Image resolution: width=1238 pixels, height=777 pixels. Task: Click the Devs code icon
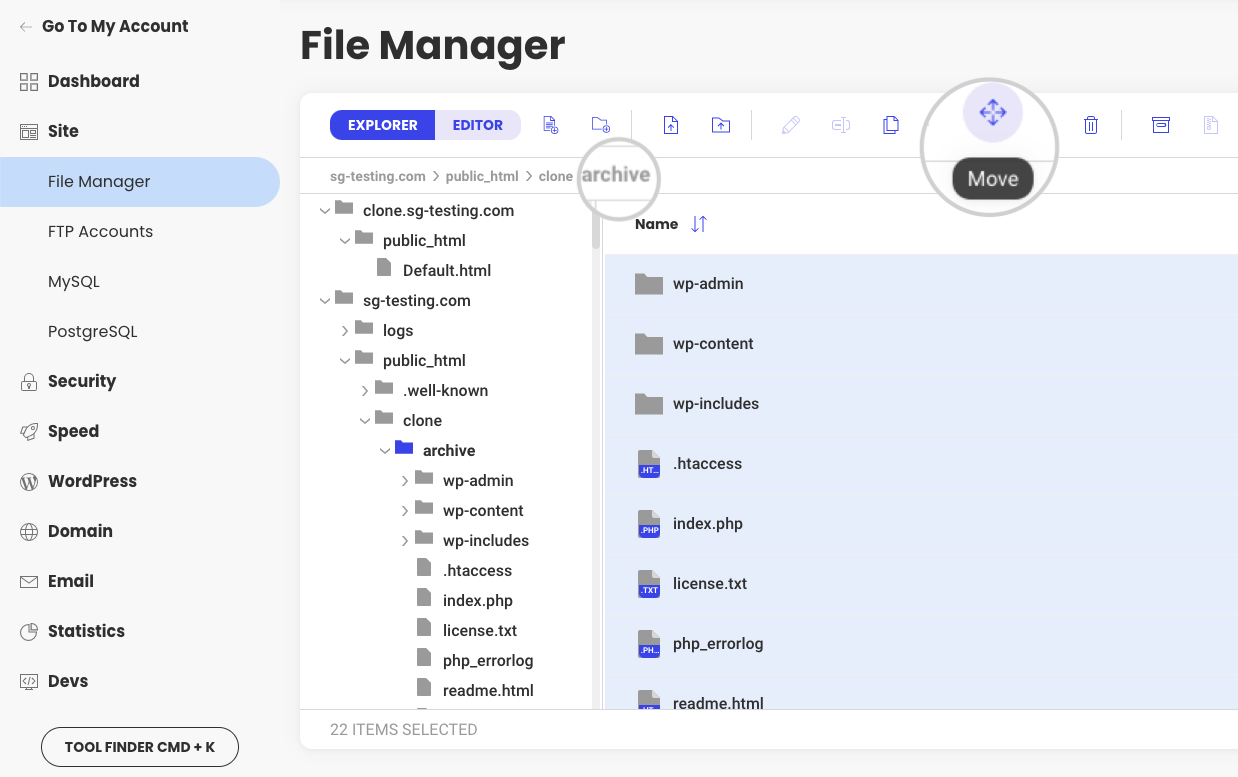click(29, 682)
